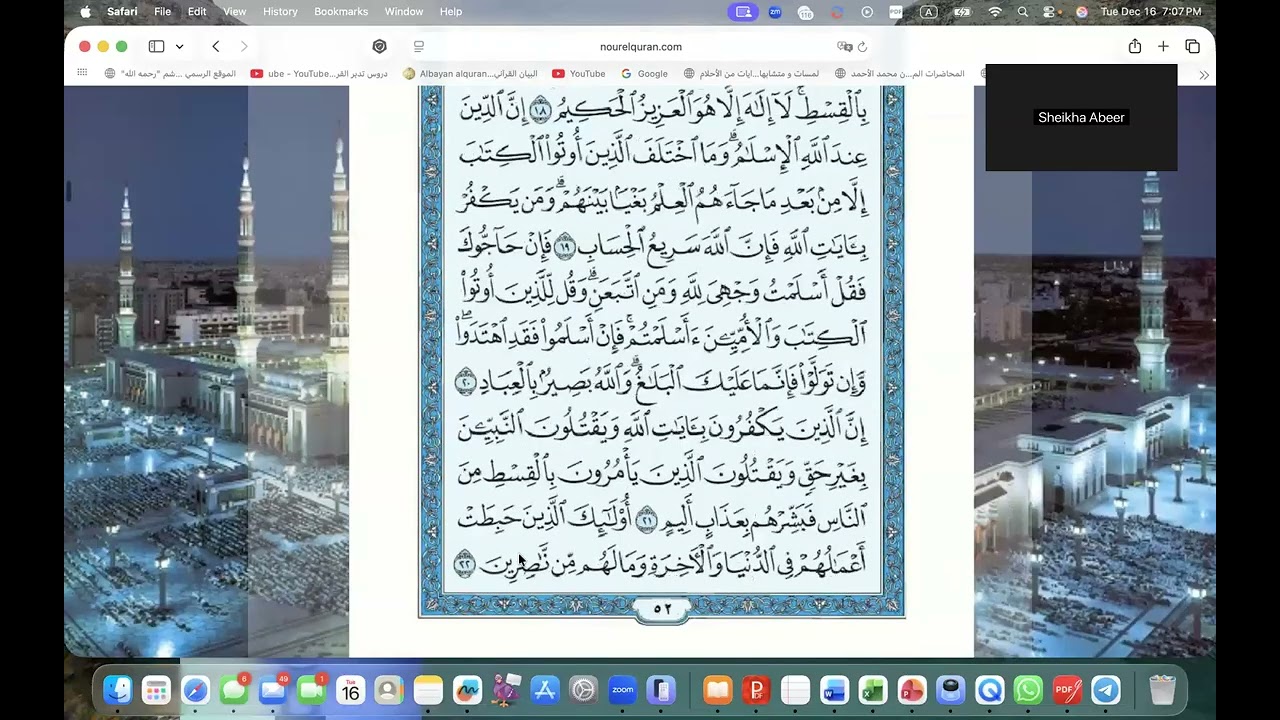Open the Wi-Fi status menu
The height and width of the screenshot is (720, 1280).
click(995, 12)
